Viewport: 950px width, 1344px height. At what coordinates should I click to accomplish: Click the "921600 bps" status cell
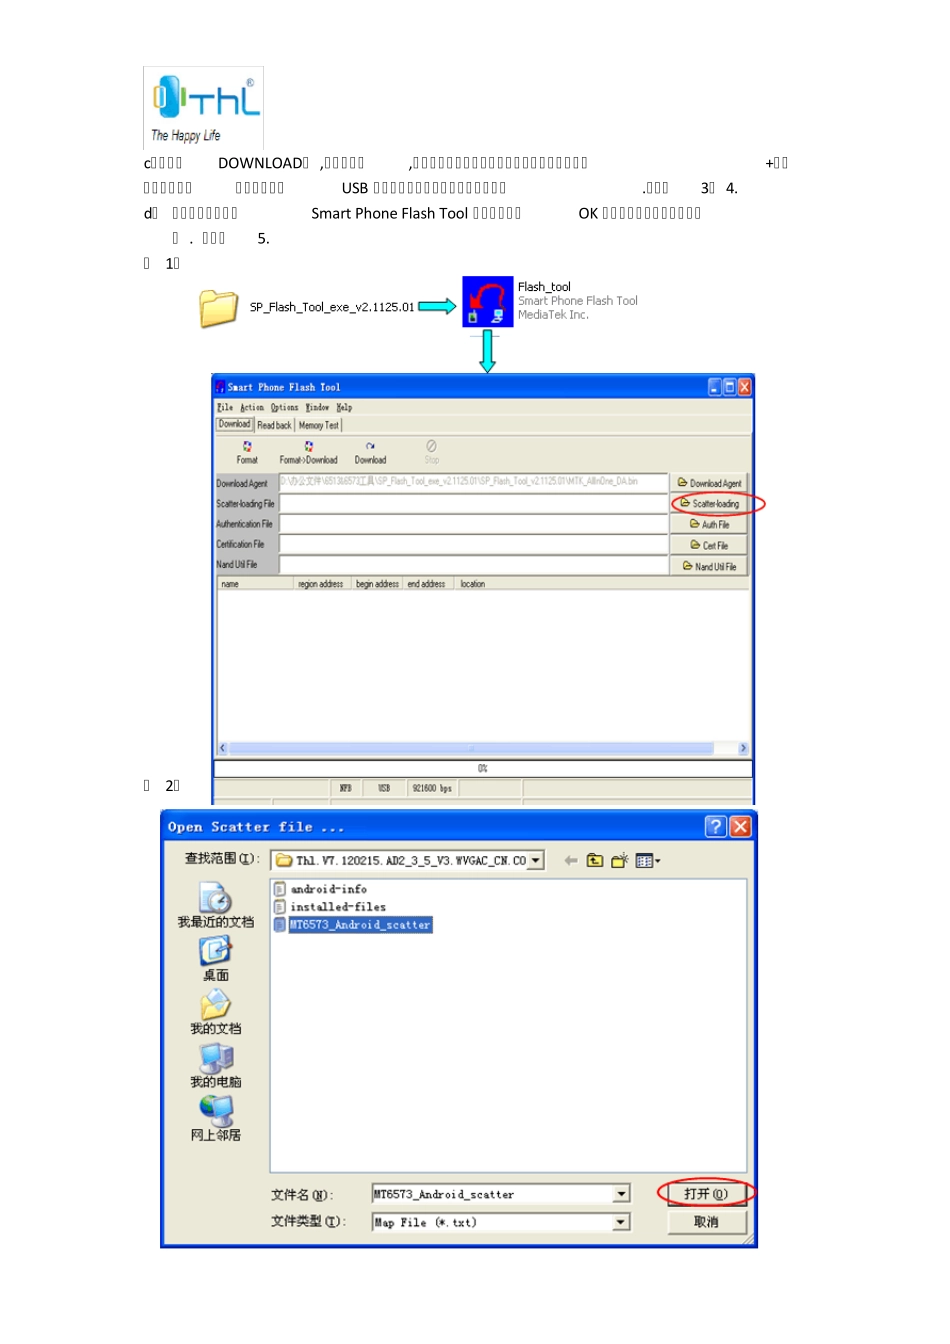point(432,788)
